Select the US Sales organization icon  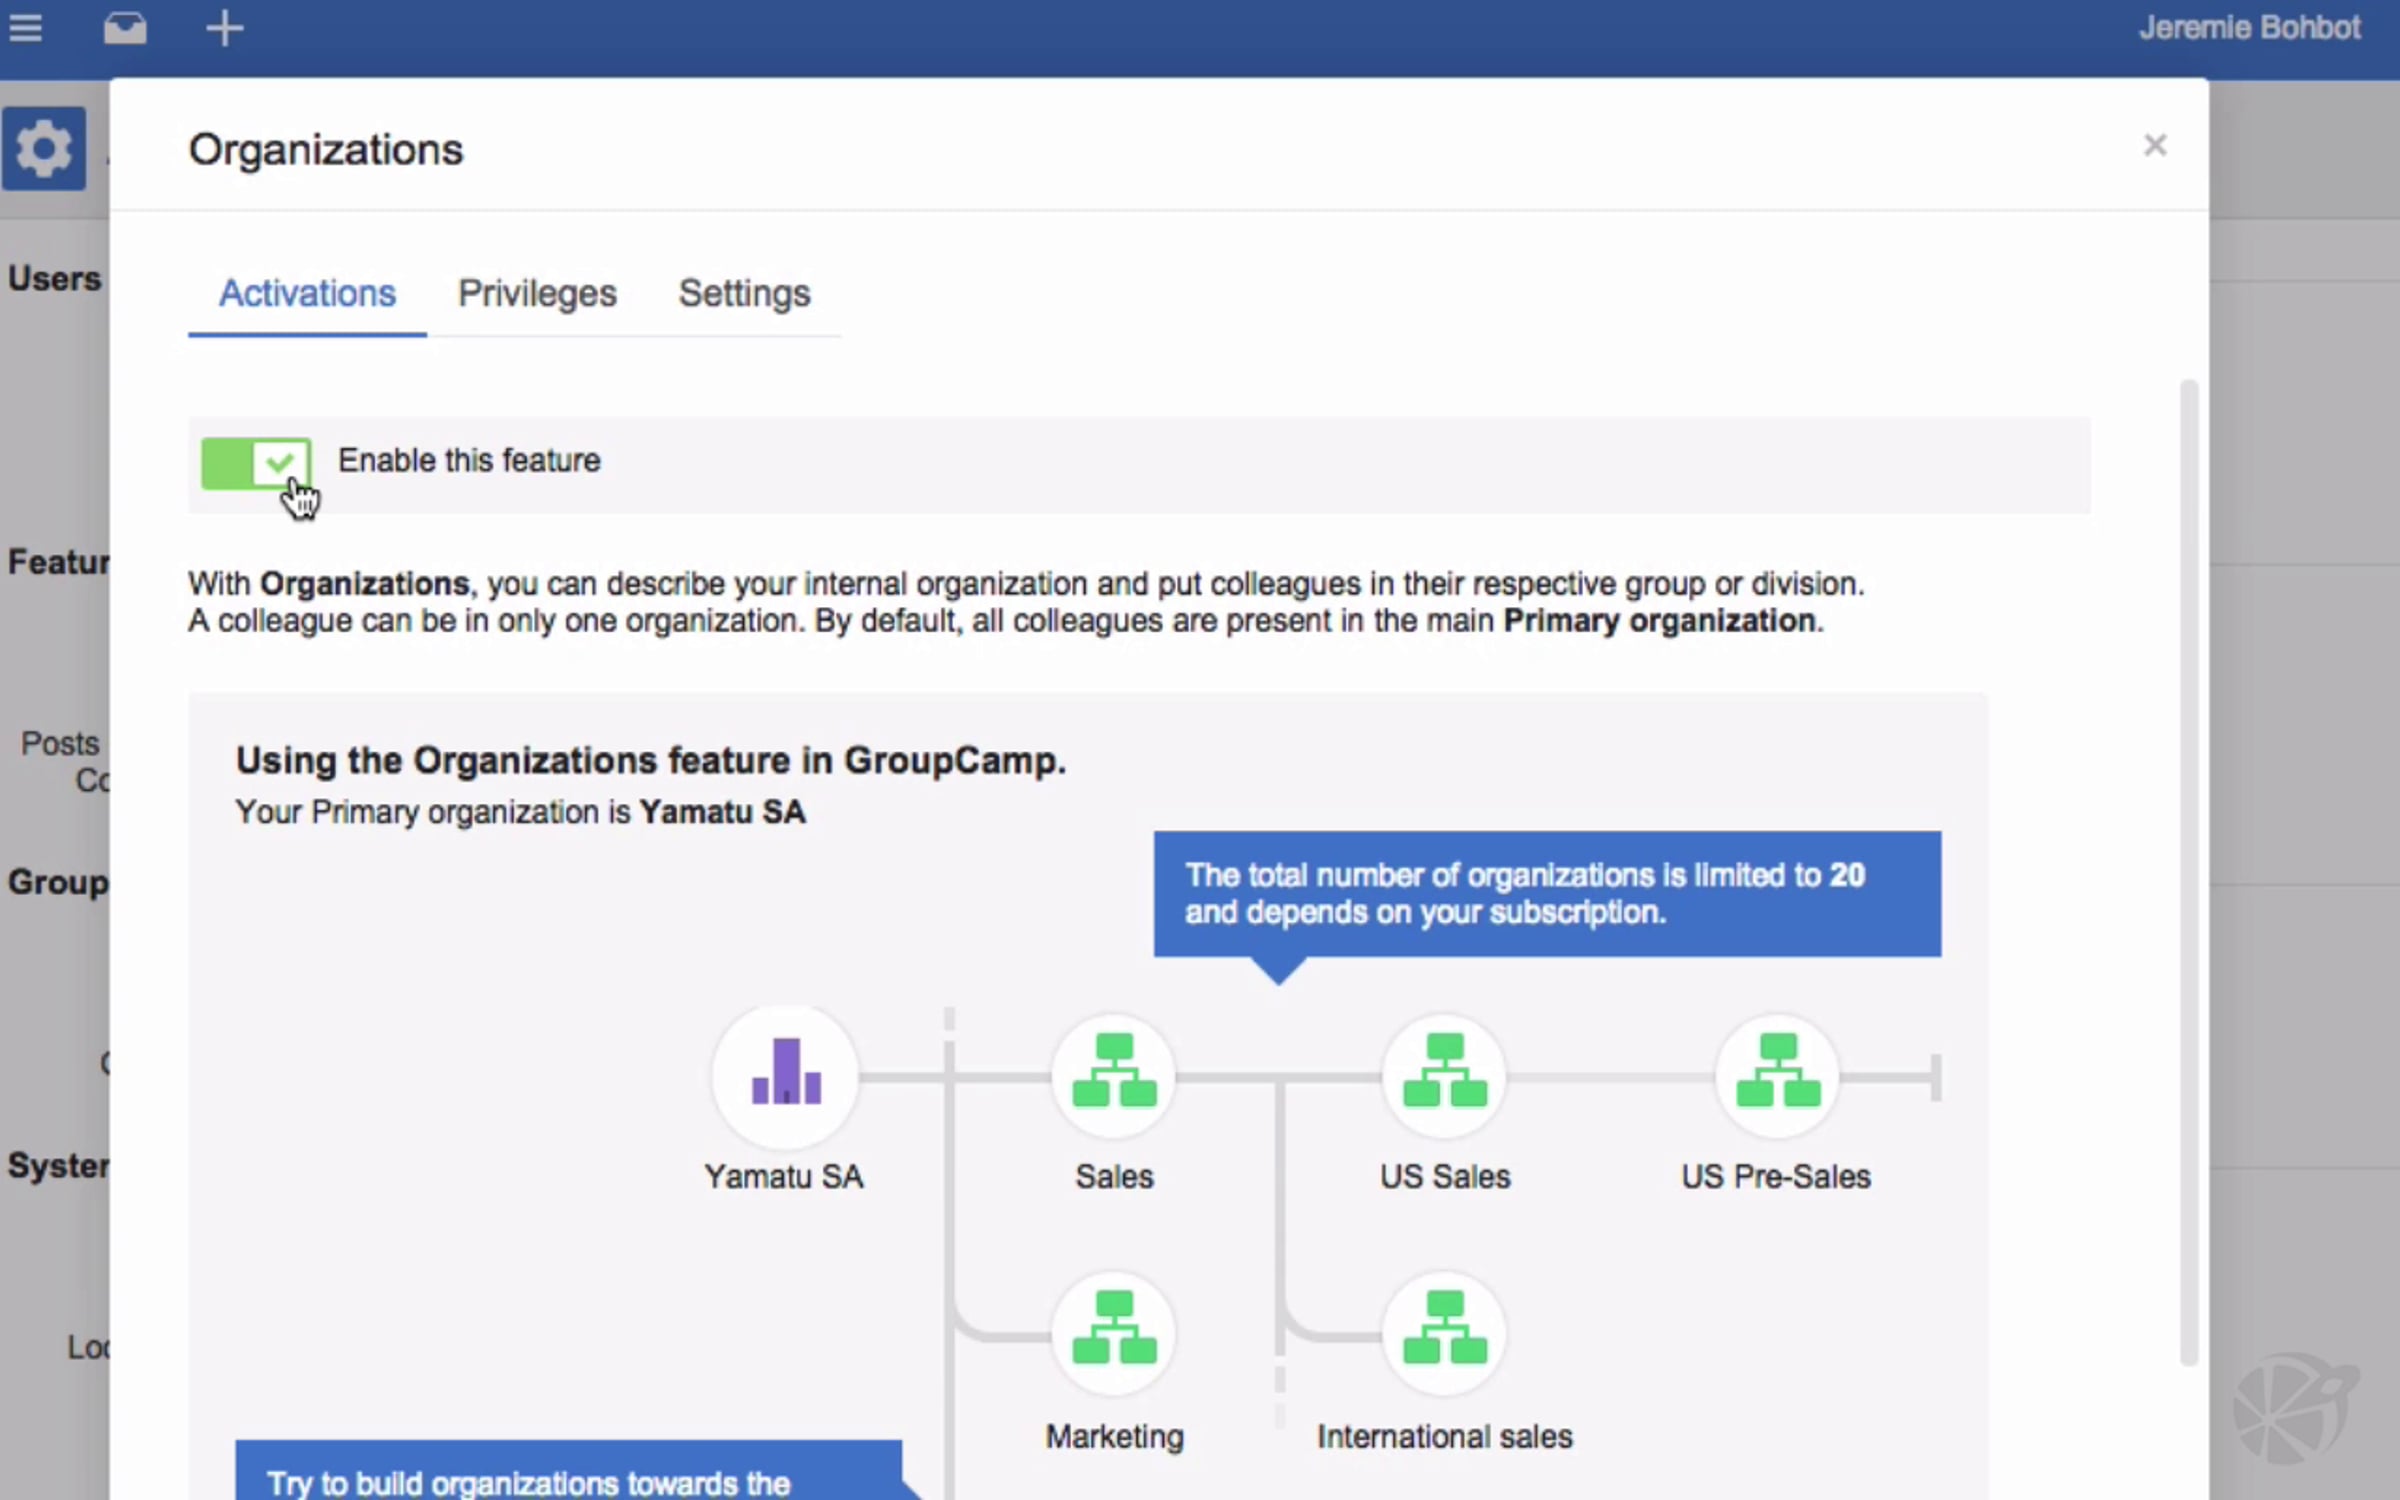1444,1075
